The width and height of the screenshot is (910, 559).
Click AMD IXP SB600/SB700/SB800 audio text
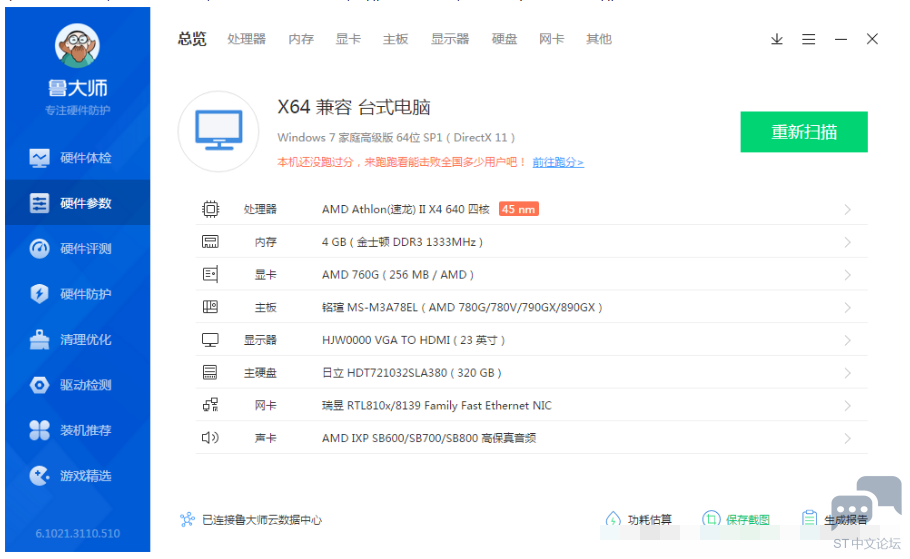point(429,438)
